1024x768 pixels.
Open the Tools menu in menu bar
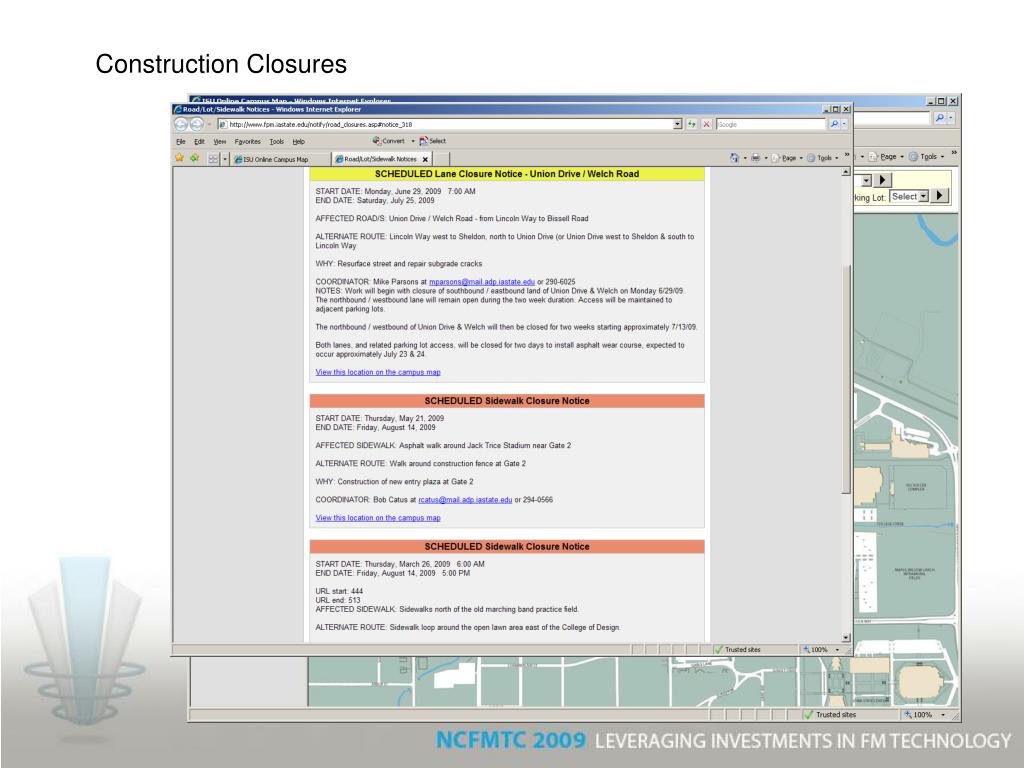pyautogui.click(x=277, y=142)
